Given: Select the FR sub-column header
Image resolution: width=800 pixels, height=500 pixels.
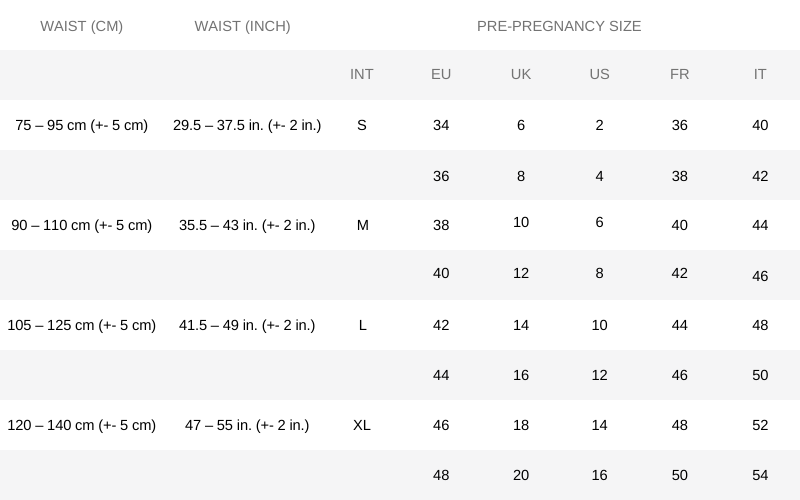Looking at the screenshot, I should (x=680, y=74).
